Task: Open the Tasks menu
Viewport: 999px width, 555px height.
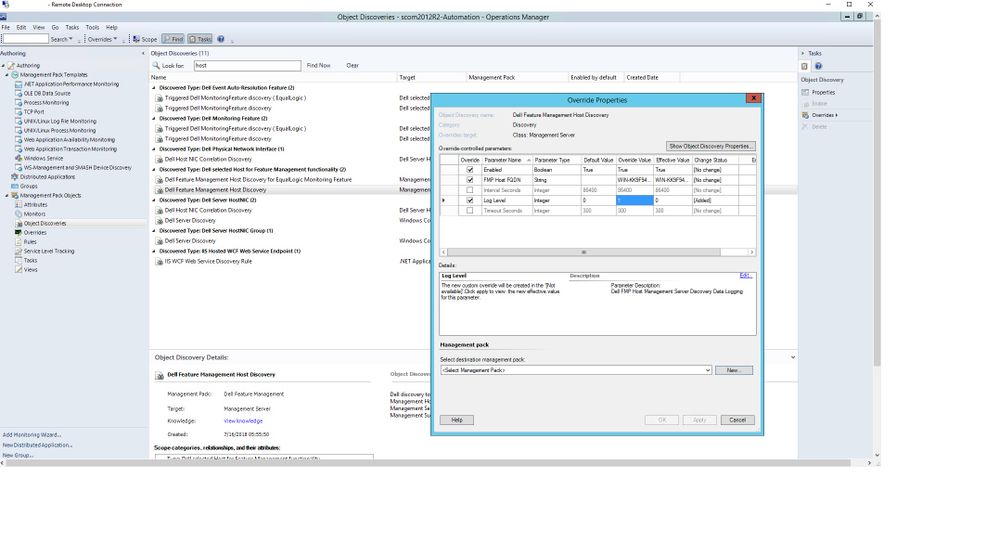Action: [72, 27]
